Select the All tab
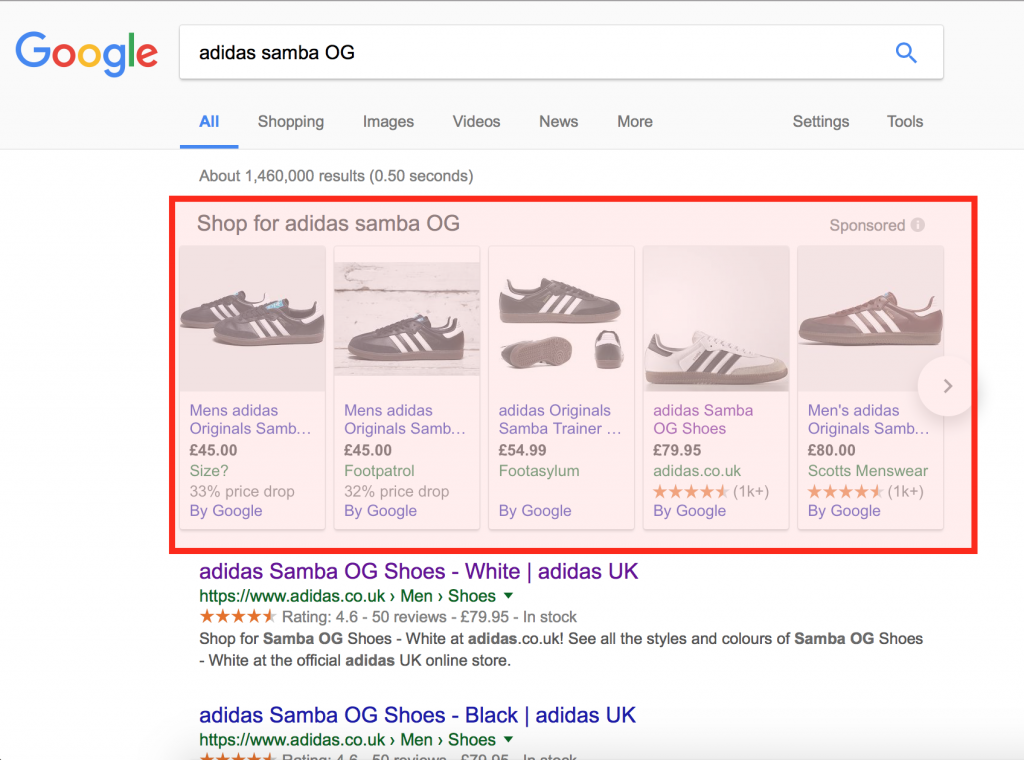The image size is (1024, 760). [209, 121]
